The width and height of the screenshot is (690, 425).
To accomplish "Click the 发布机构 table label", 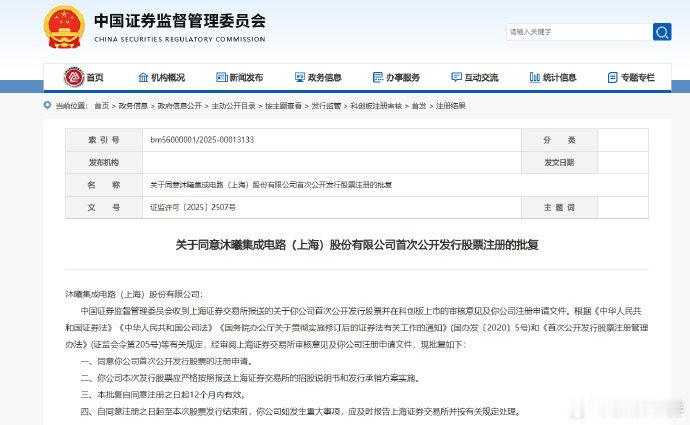I will (x=104, y=162).
